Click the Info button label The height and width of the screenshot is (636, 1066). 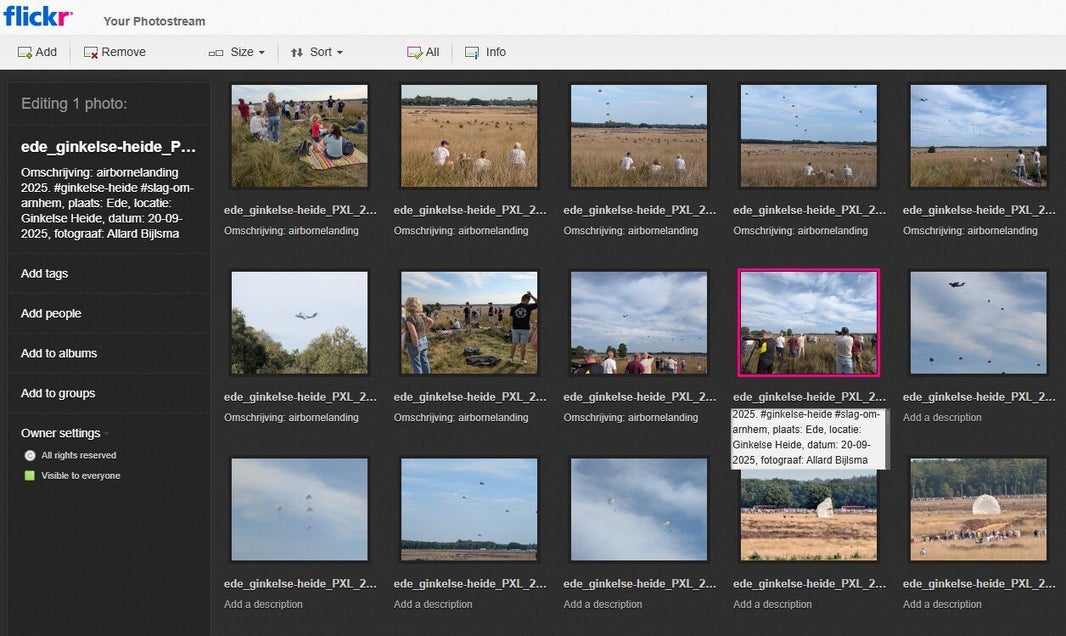pyautogui.click(x=496, y=52)
